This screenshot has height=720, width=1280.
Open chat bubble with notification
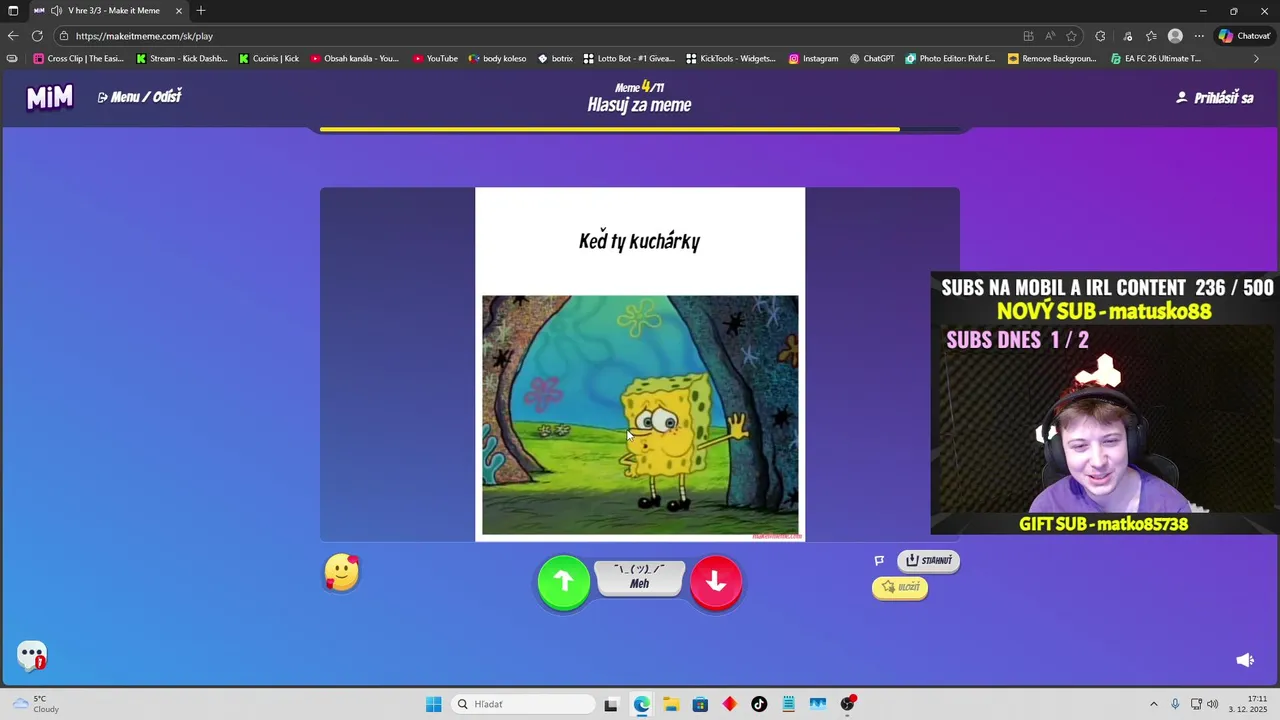pos(32,656)
